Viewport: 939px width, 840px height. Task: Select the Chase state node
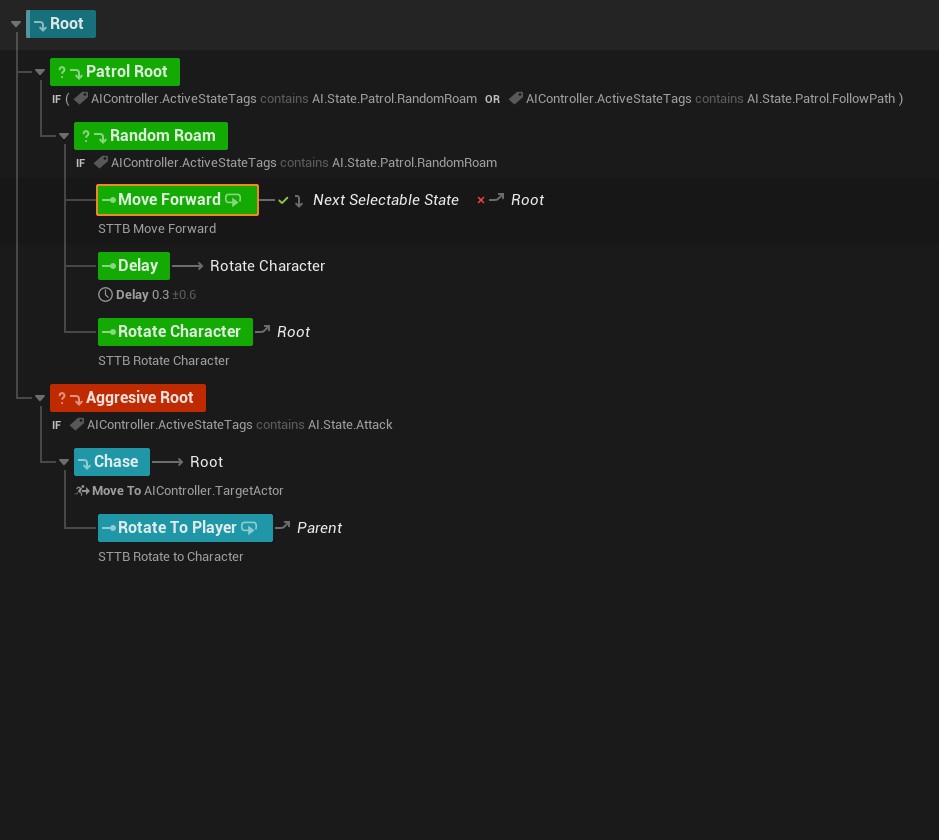(x=112, y=462)
